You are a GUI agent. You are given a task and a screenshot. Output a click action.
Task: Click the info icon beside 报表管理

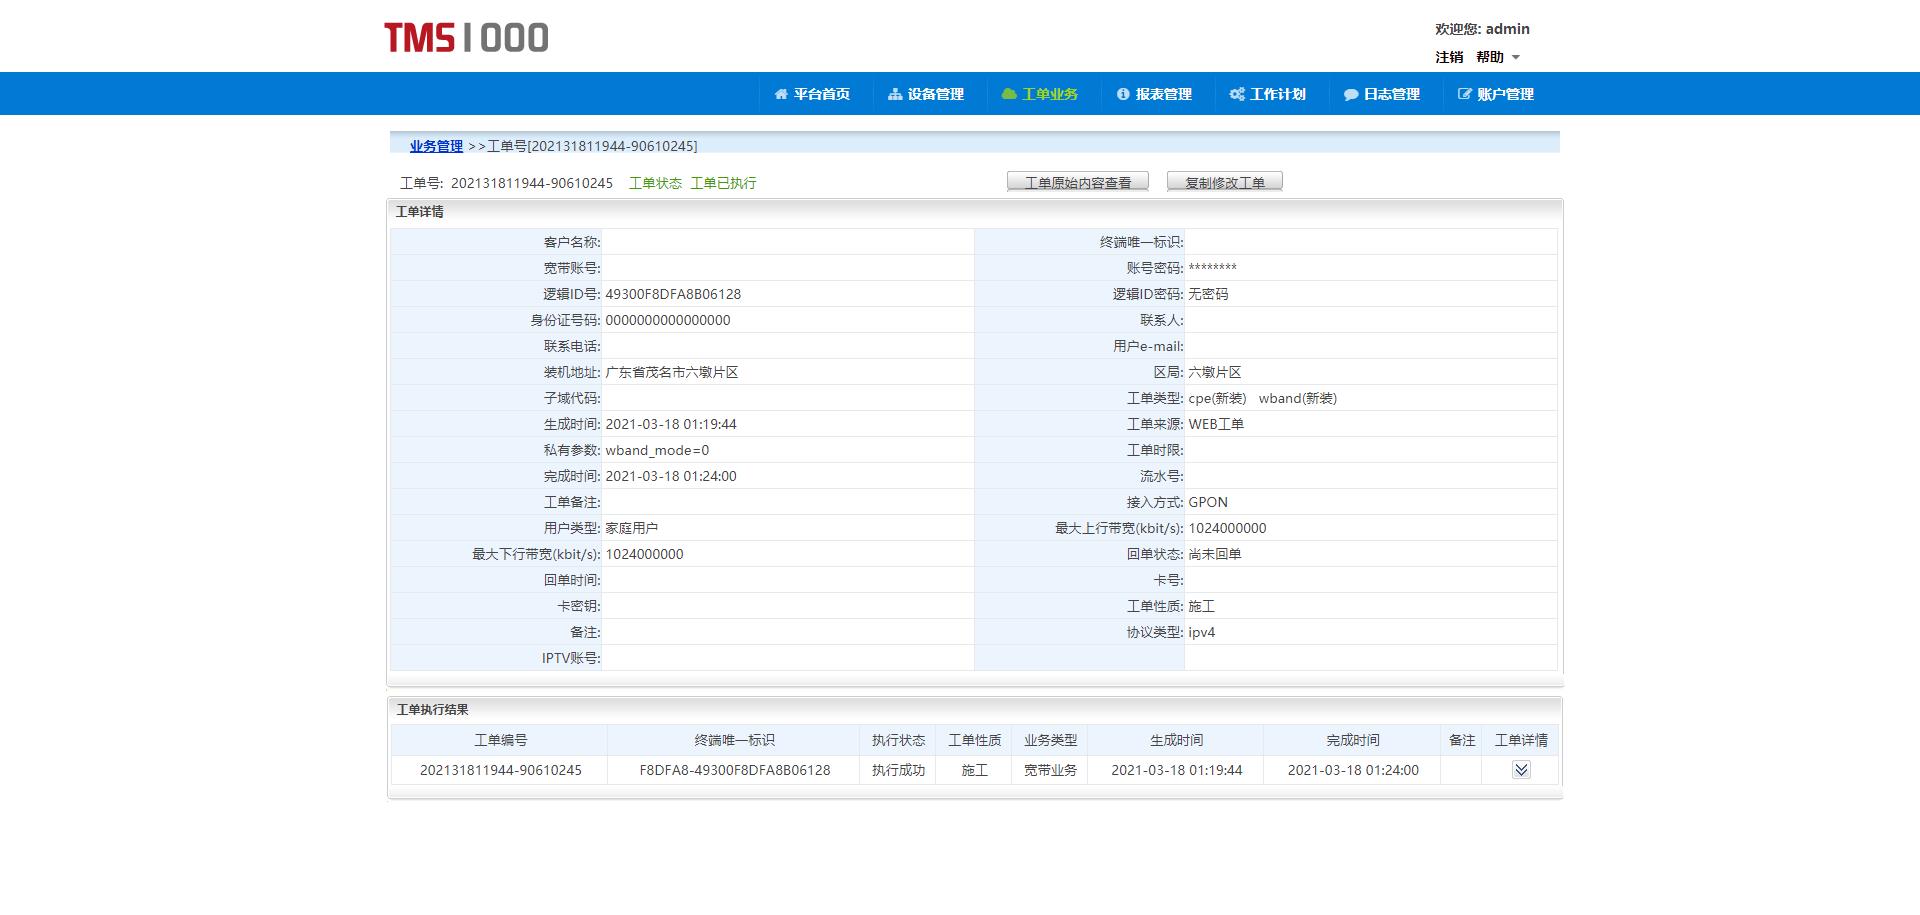(x=1123, y=94)
